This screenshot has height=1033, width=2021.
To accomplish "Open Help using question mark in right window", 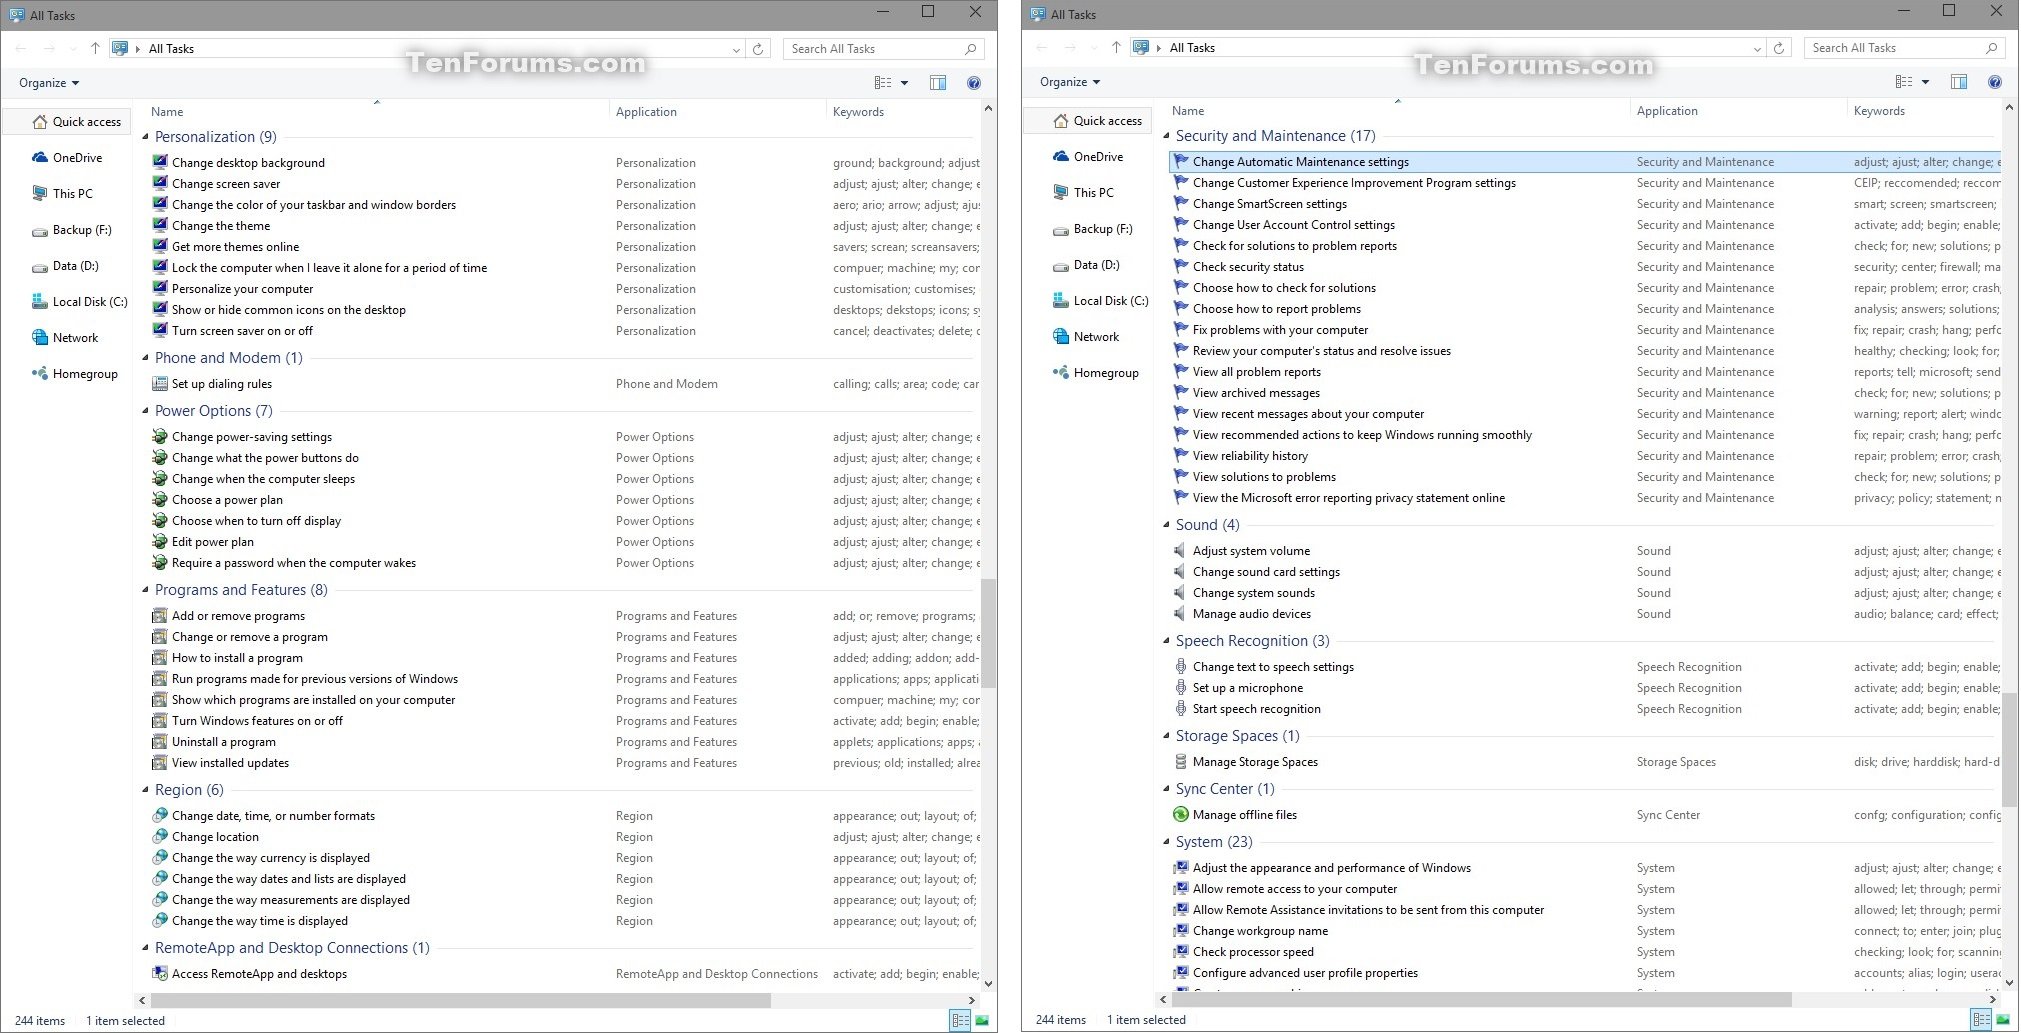I will (x=1995, y=82).
